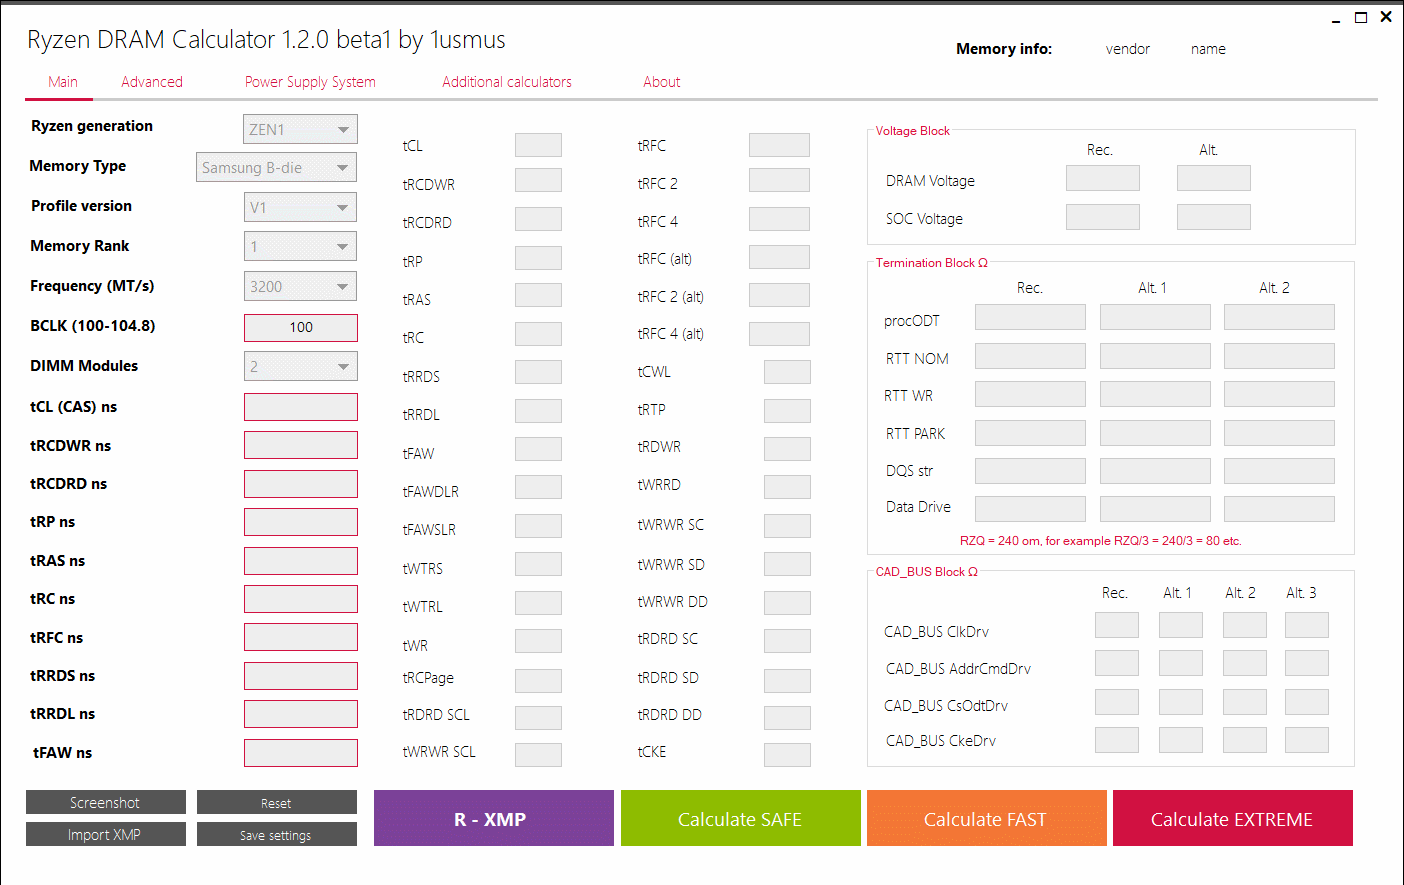Select the DRAM Voltage Alt. field
This screenshot has width=1404, height=885.
click(1214, 178)
